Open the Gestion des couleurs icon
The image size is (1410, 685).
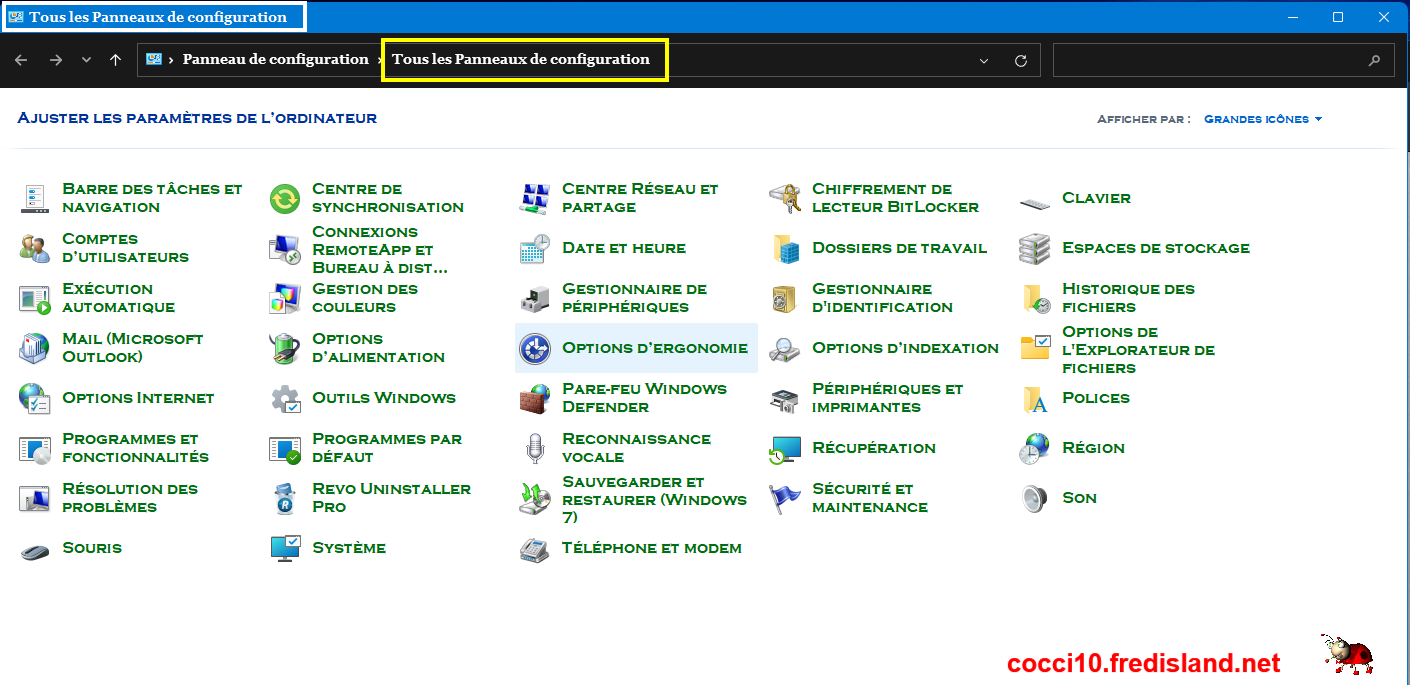[285, 298]
